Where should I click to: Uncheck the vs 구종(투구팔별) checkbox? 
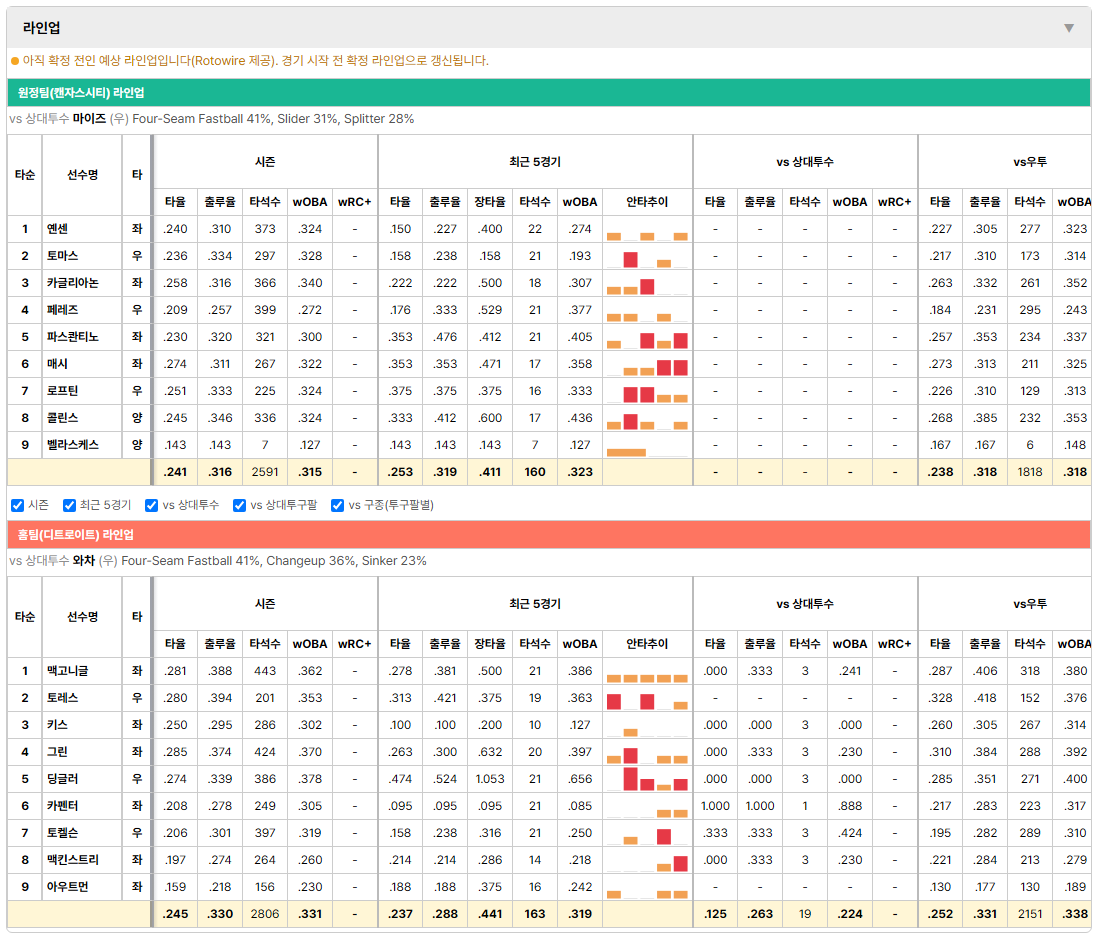point(338,506)
